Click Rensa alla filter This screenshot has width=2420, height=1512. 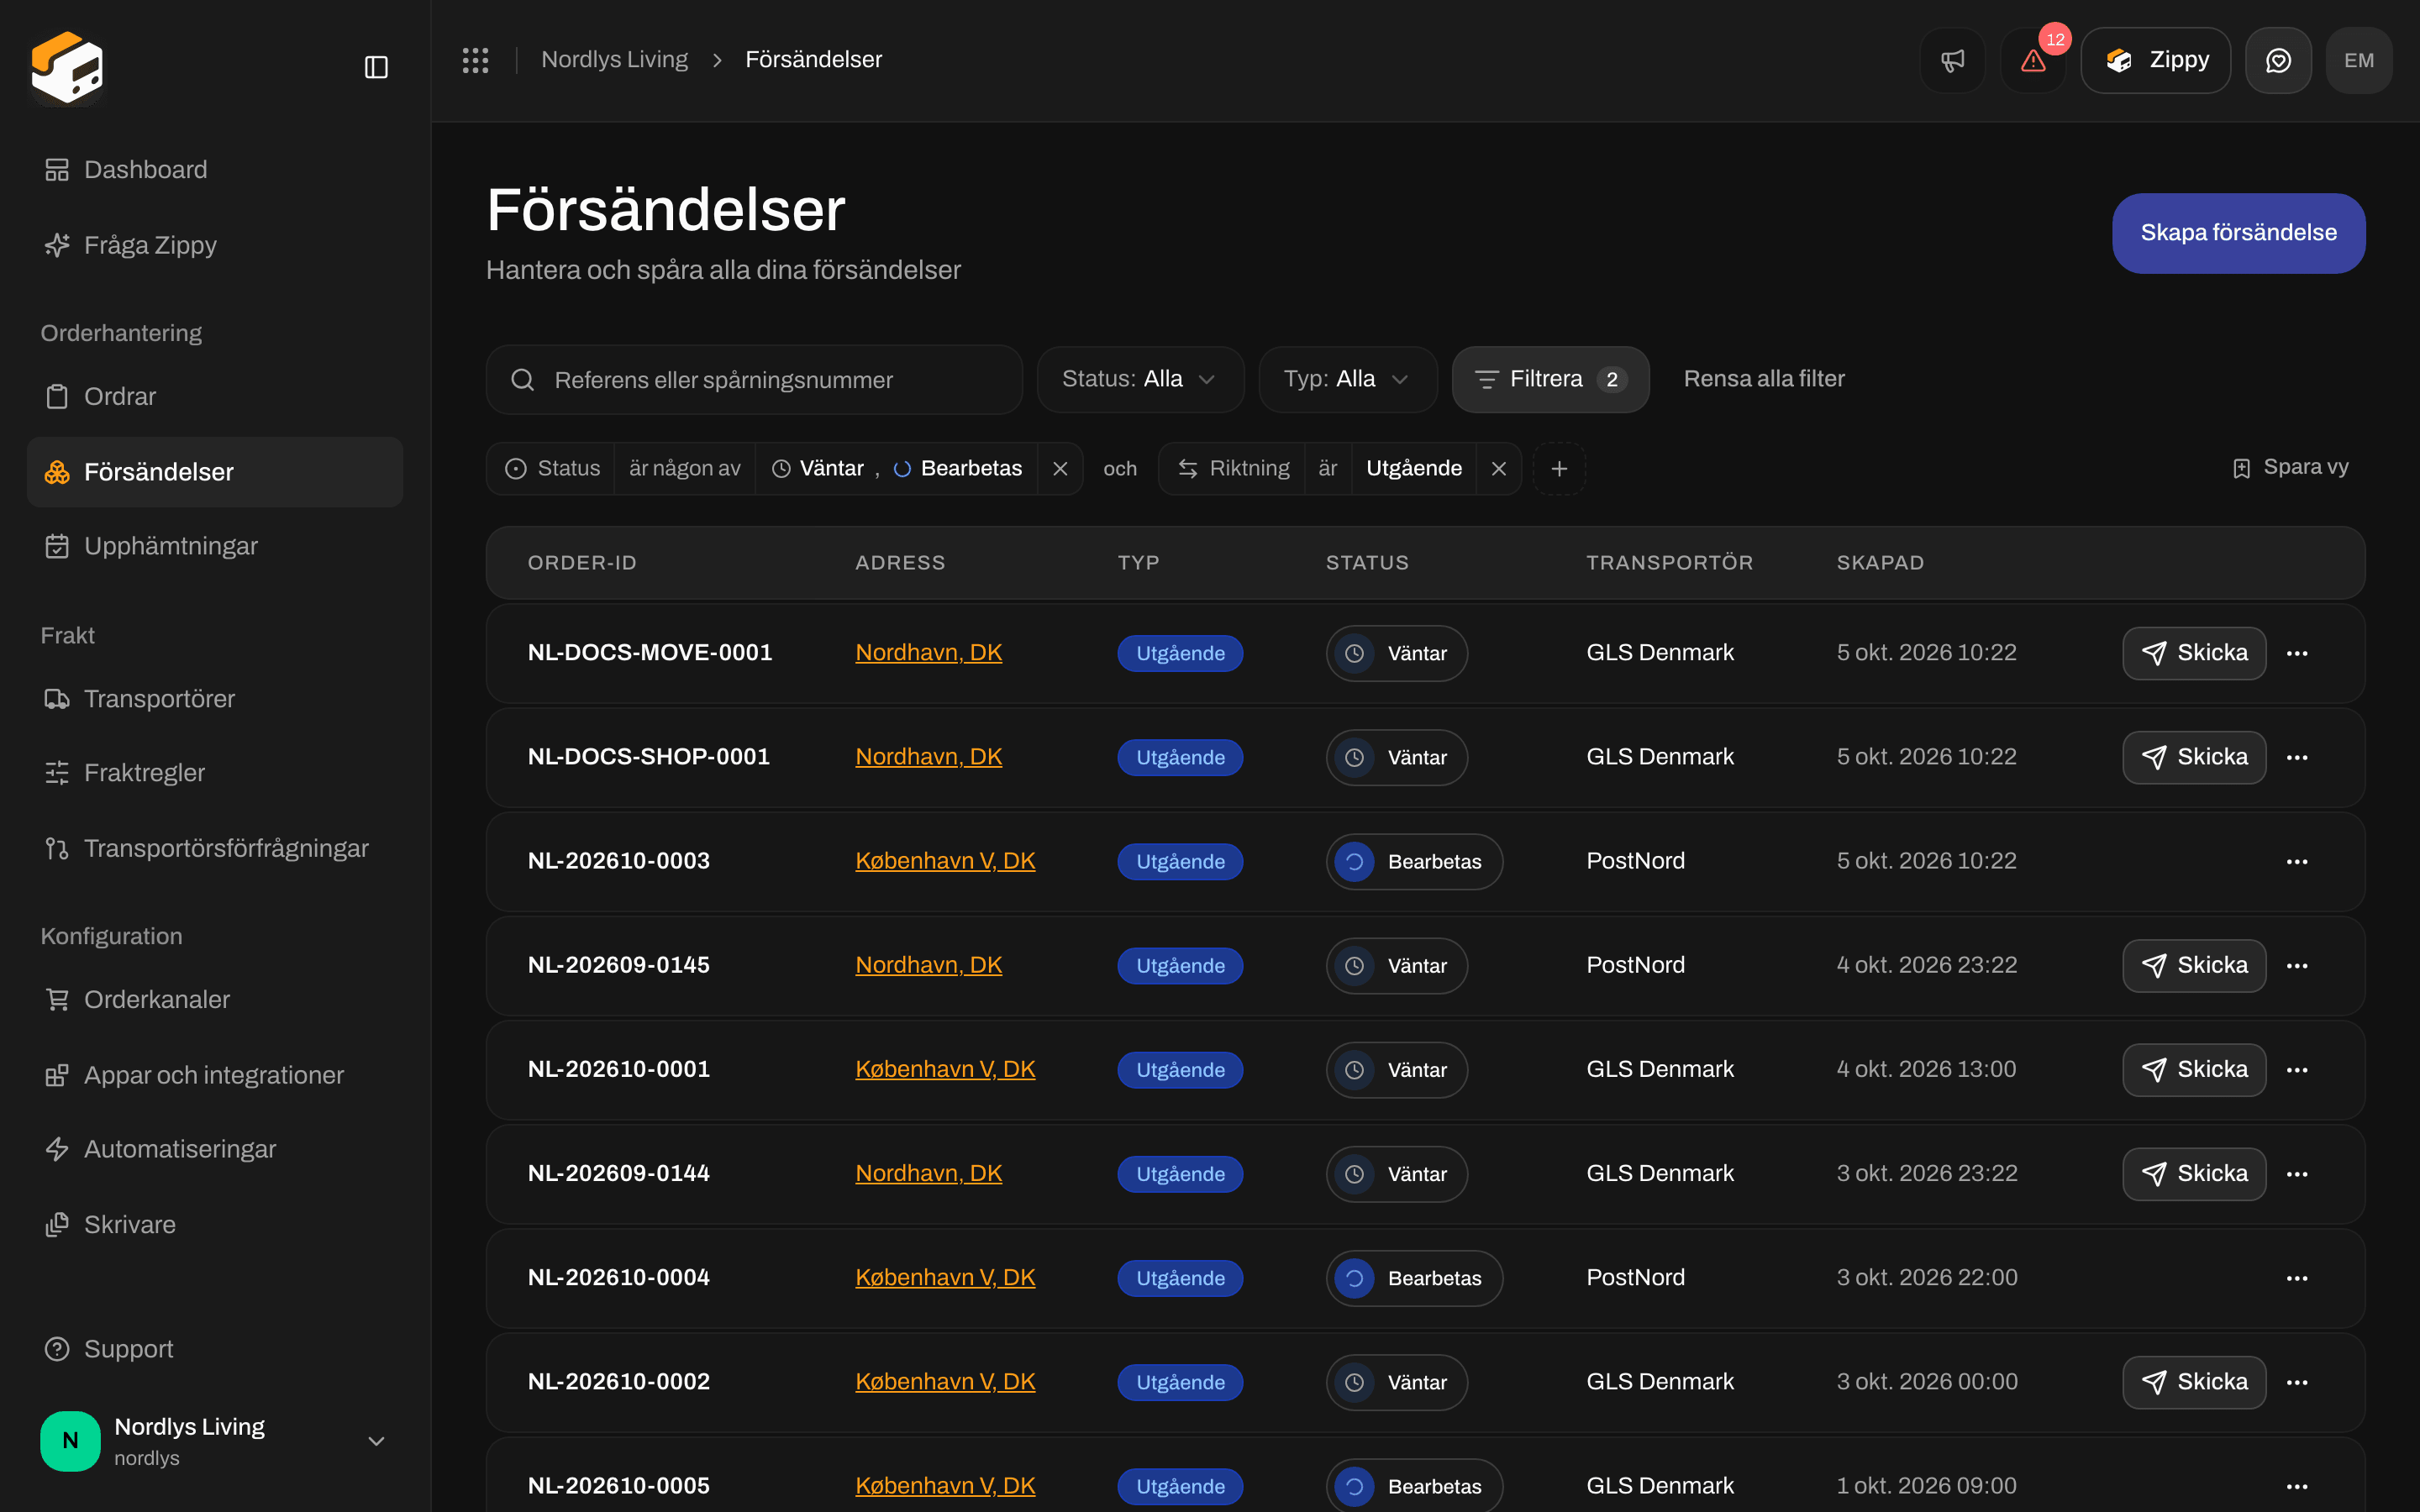1764,379
